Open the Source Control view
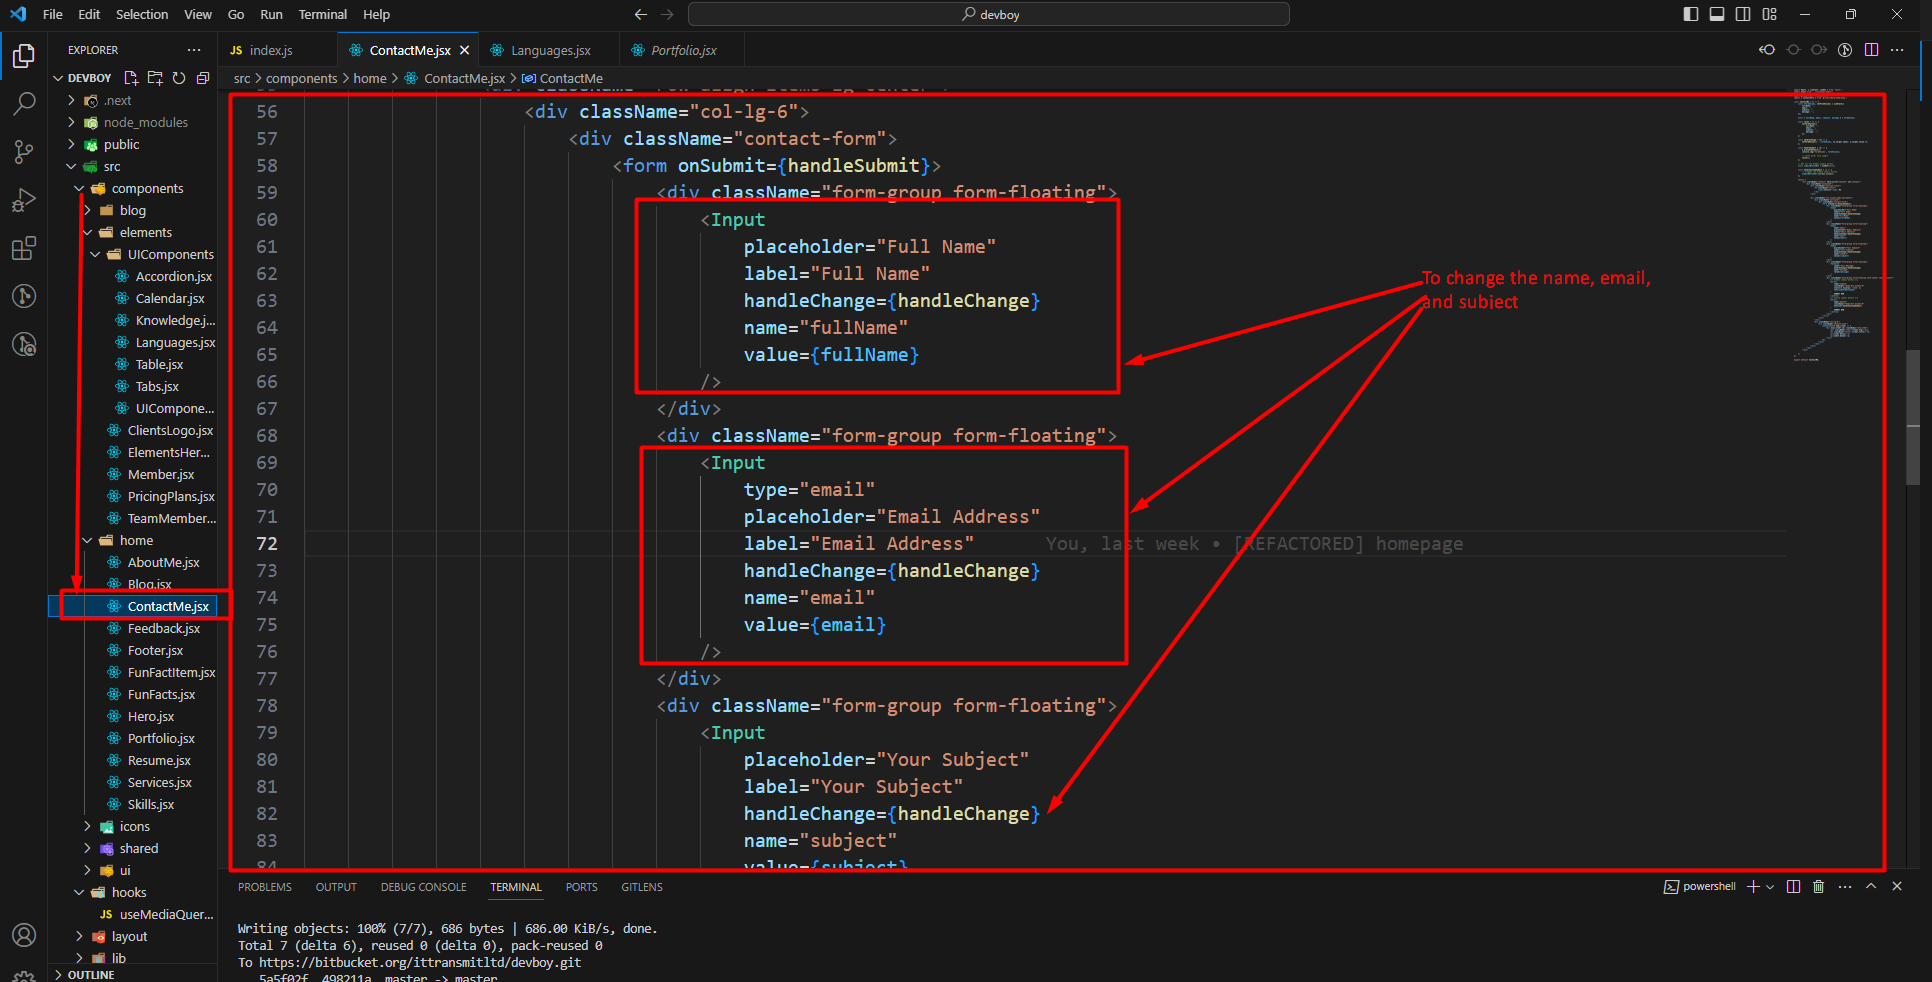 [24, 151]
